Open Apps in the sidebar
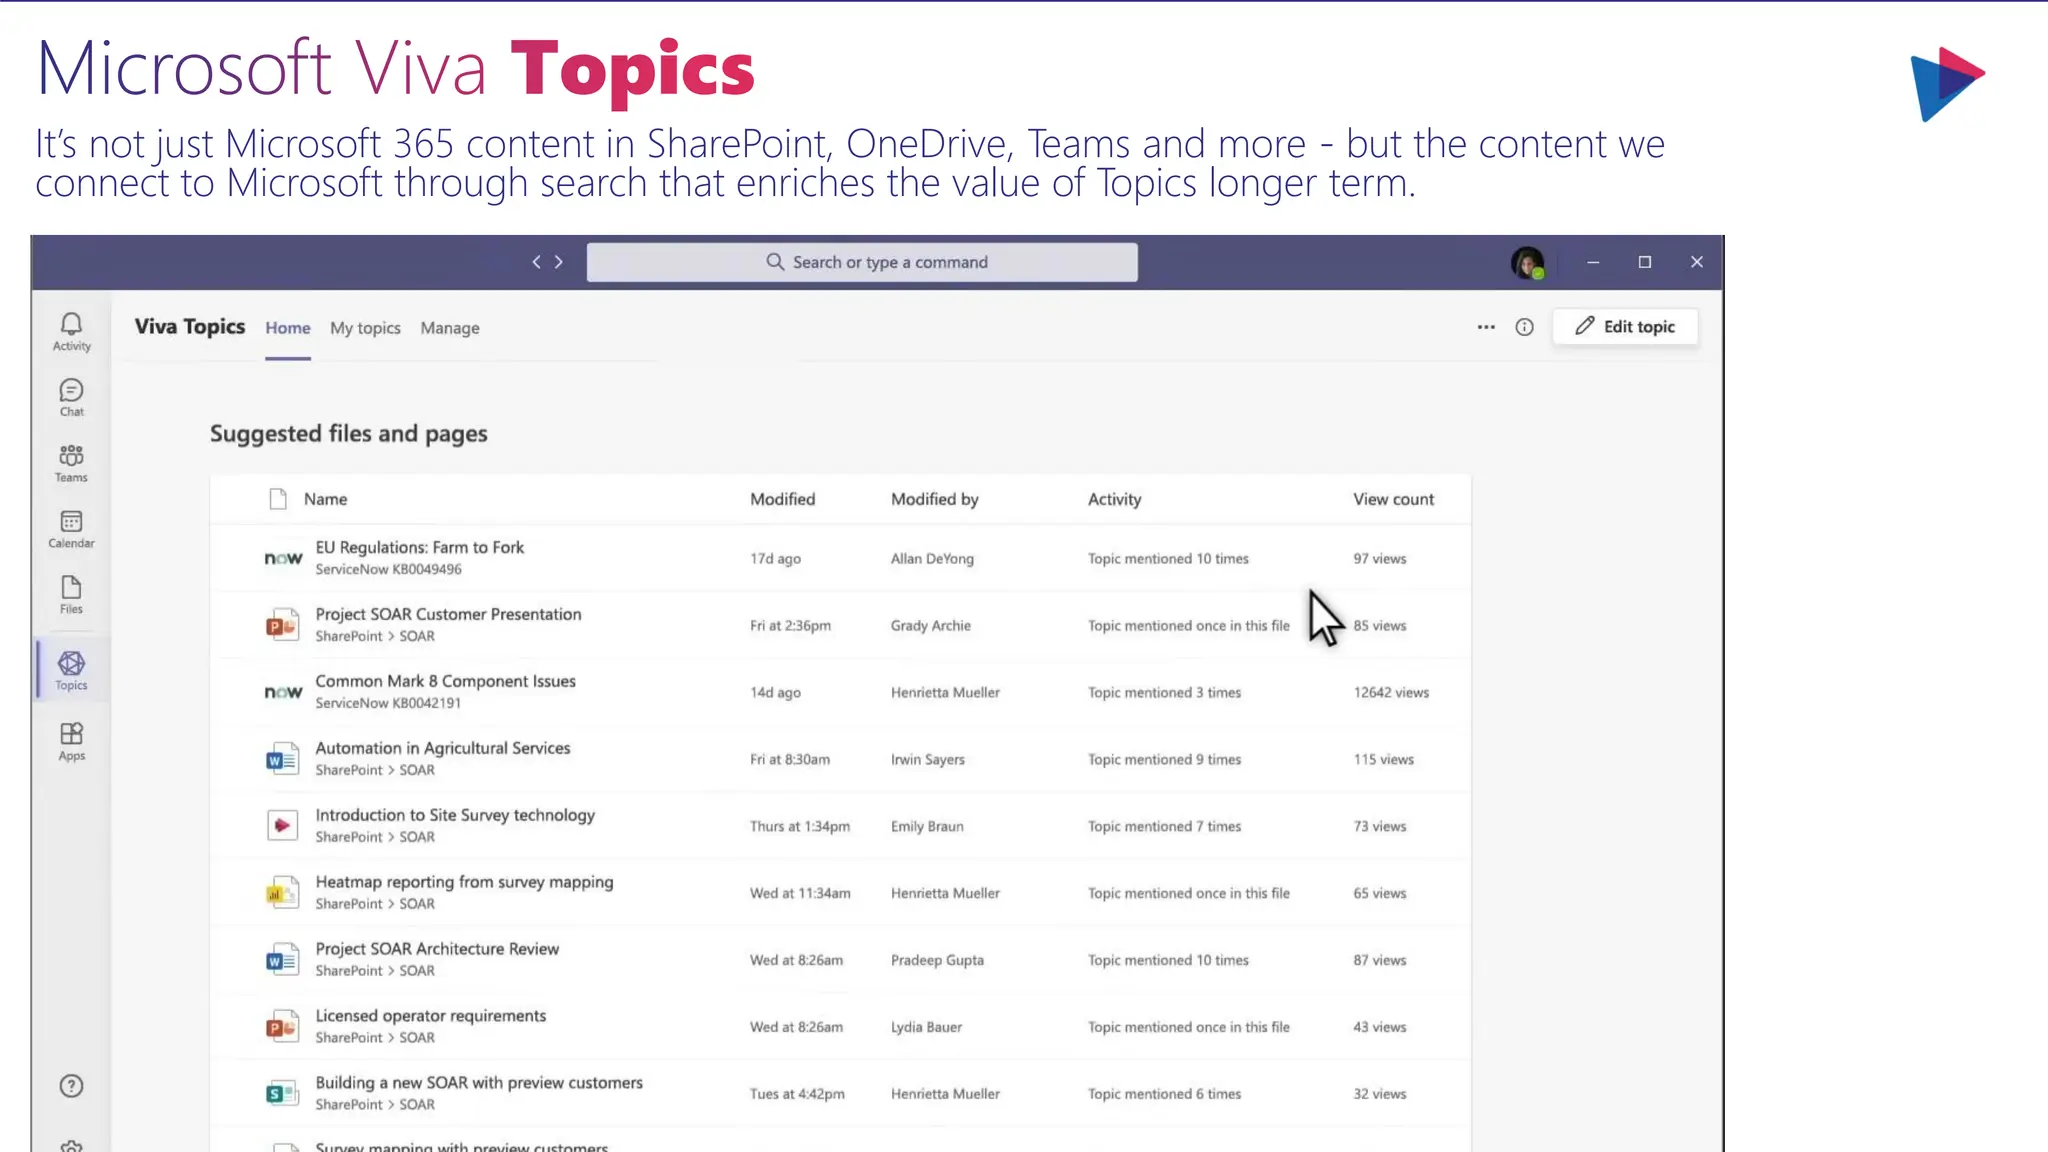 [x=71, y=742]
